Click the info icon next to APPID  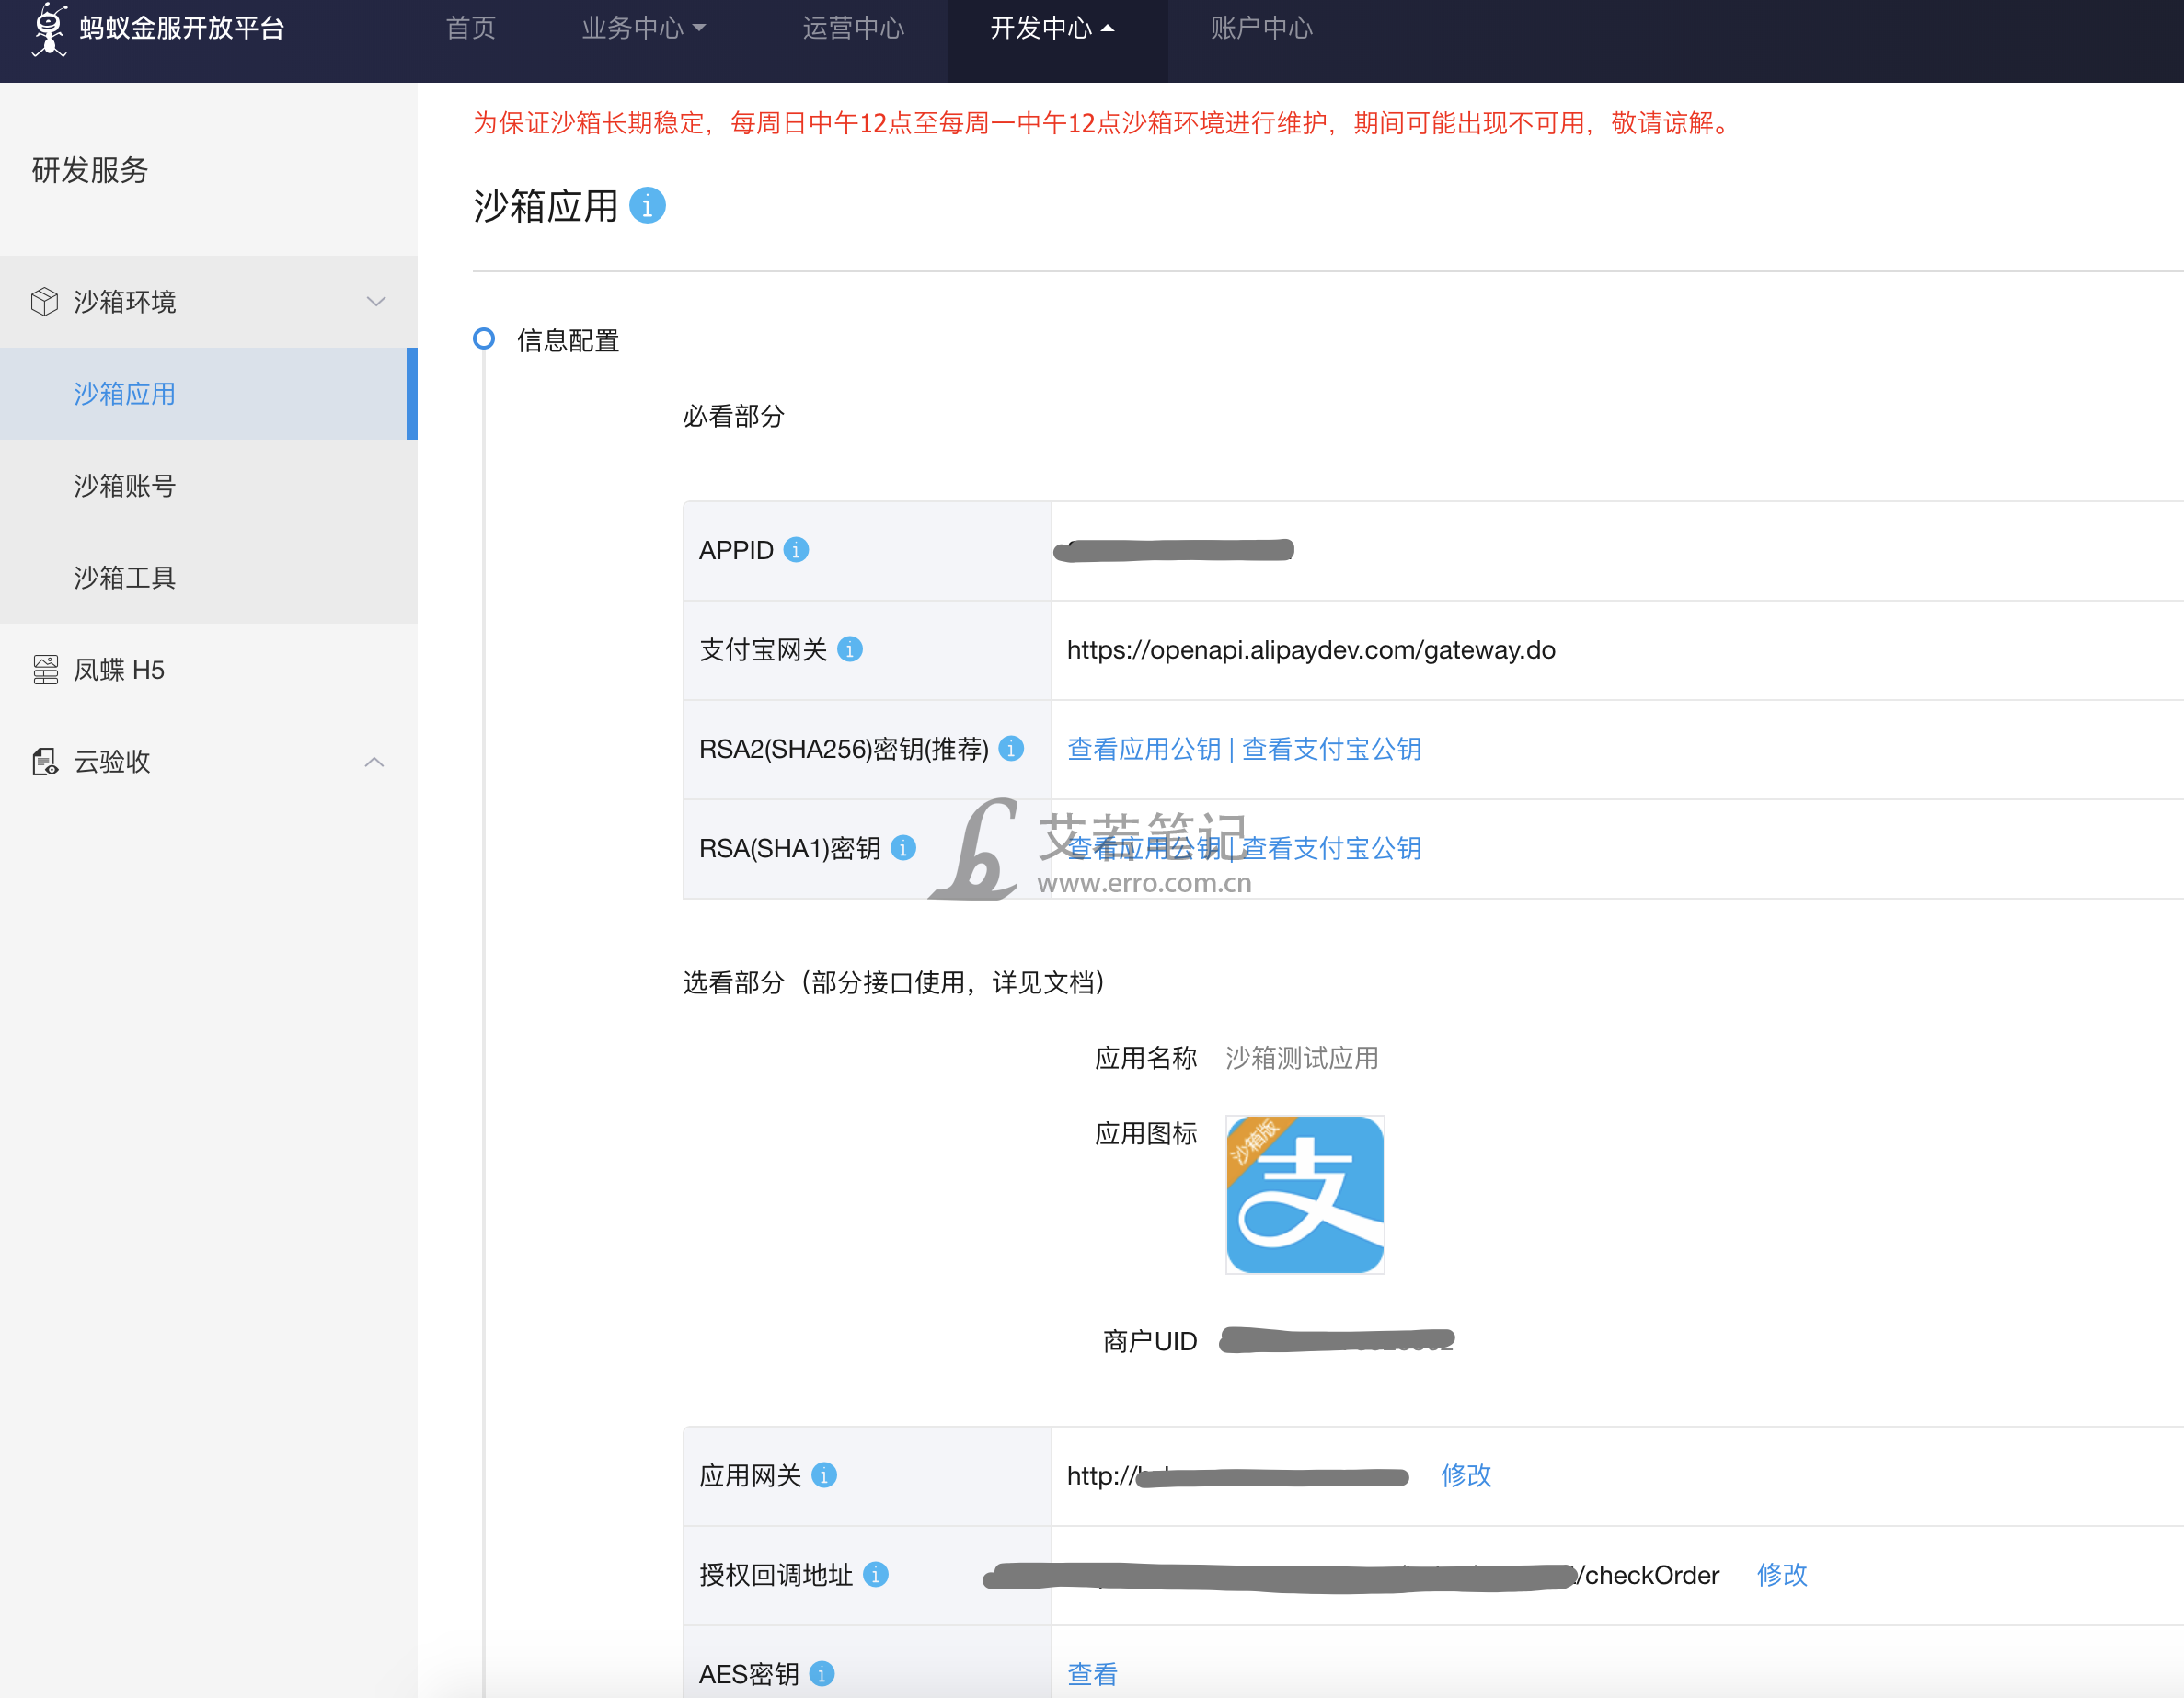pos(796,550)
